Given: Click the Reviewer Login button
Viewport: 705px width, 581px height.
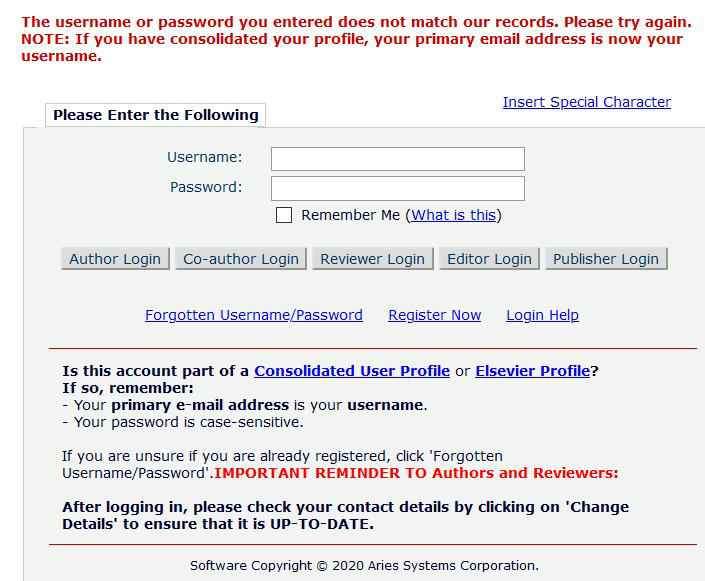Looking at the screenshot, I should tap(372, 259).
